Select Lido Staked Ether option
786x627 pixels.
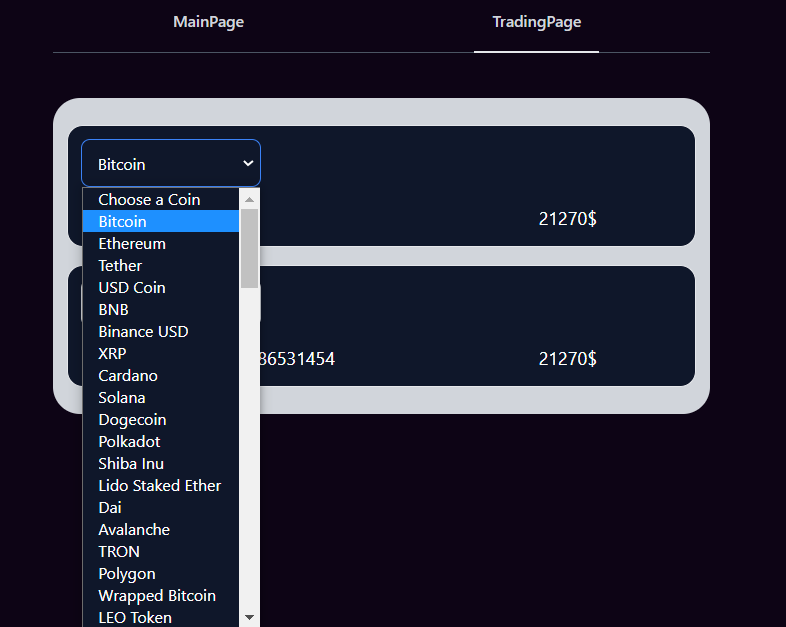161,486
